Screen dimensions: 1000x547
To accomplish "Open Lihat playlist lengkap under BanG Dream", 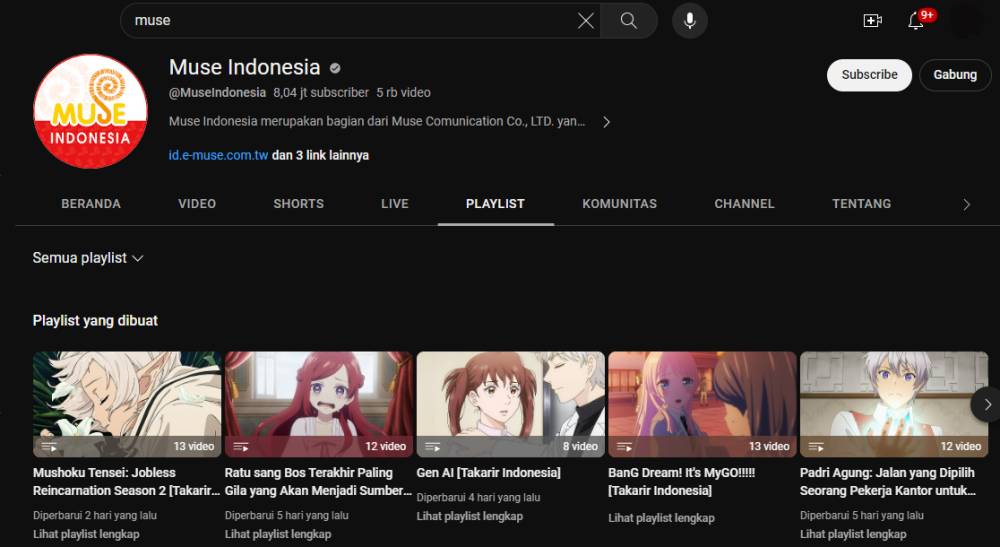I will pyautogui.click(x=661, y=518).
